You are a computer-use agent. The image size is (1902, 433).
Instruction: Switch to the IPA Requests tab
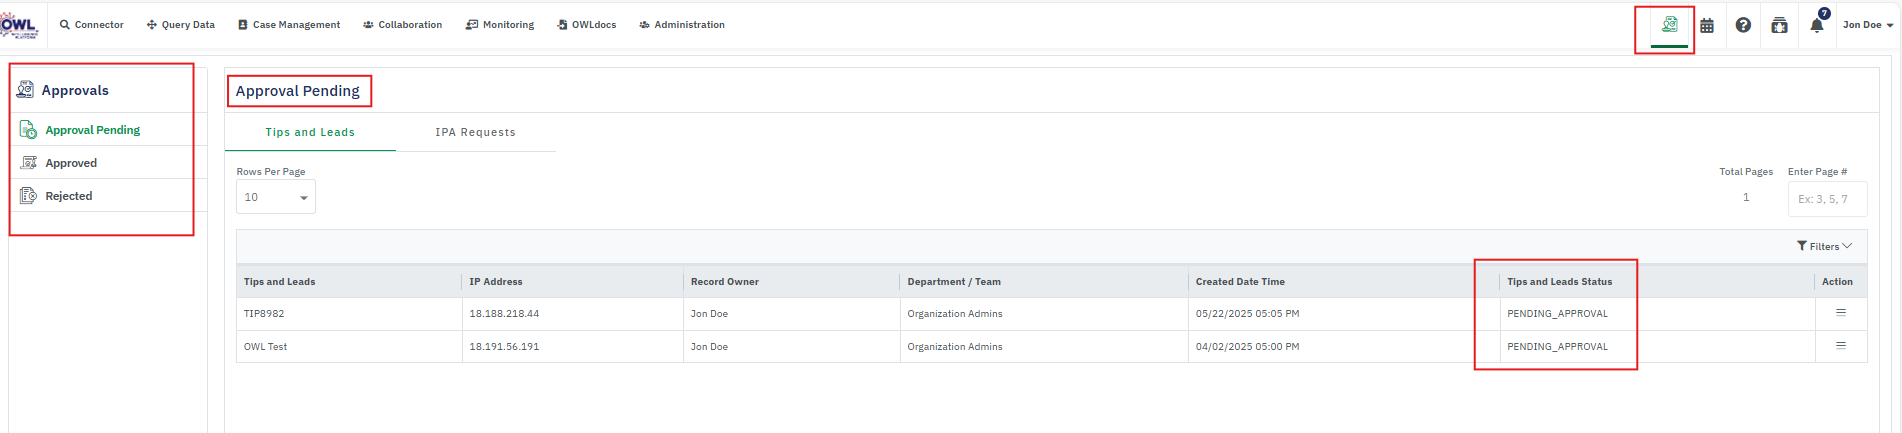click(x=475, y=132)
